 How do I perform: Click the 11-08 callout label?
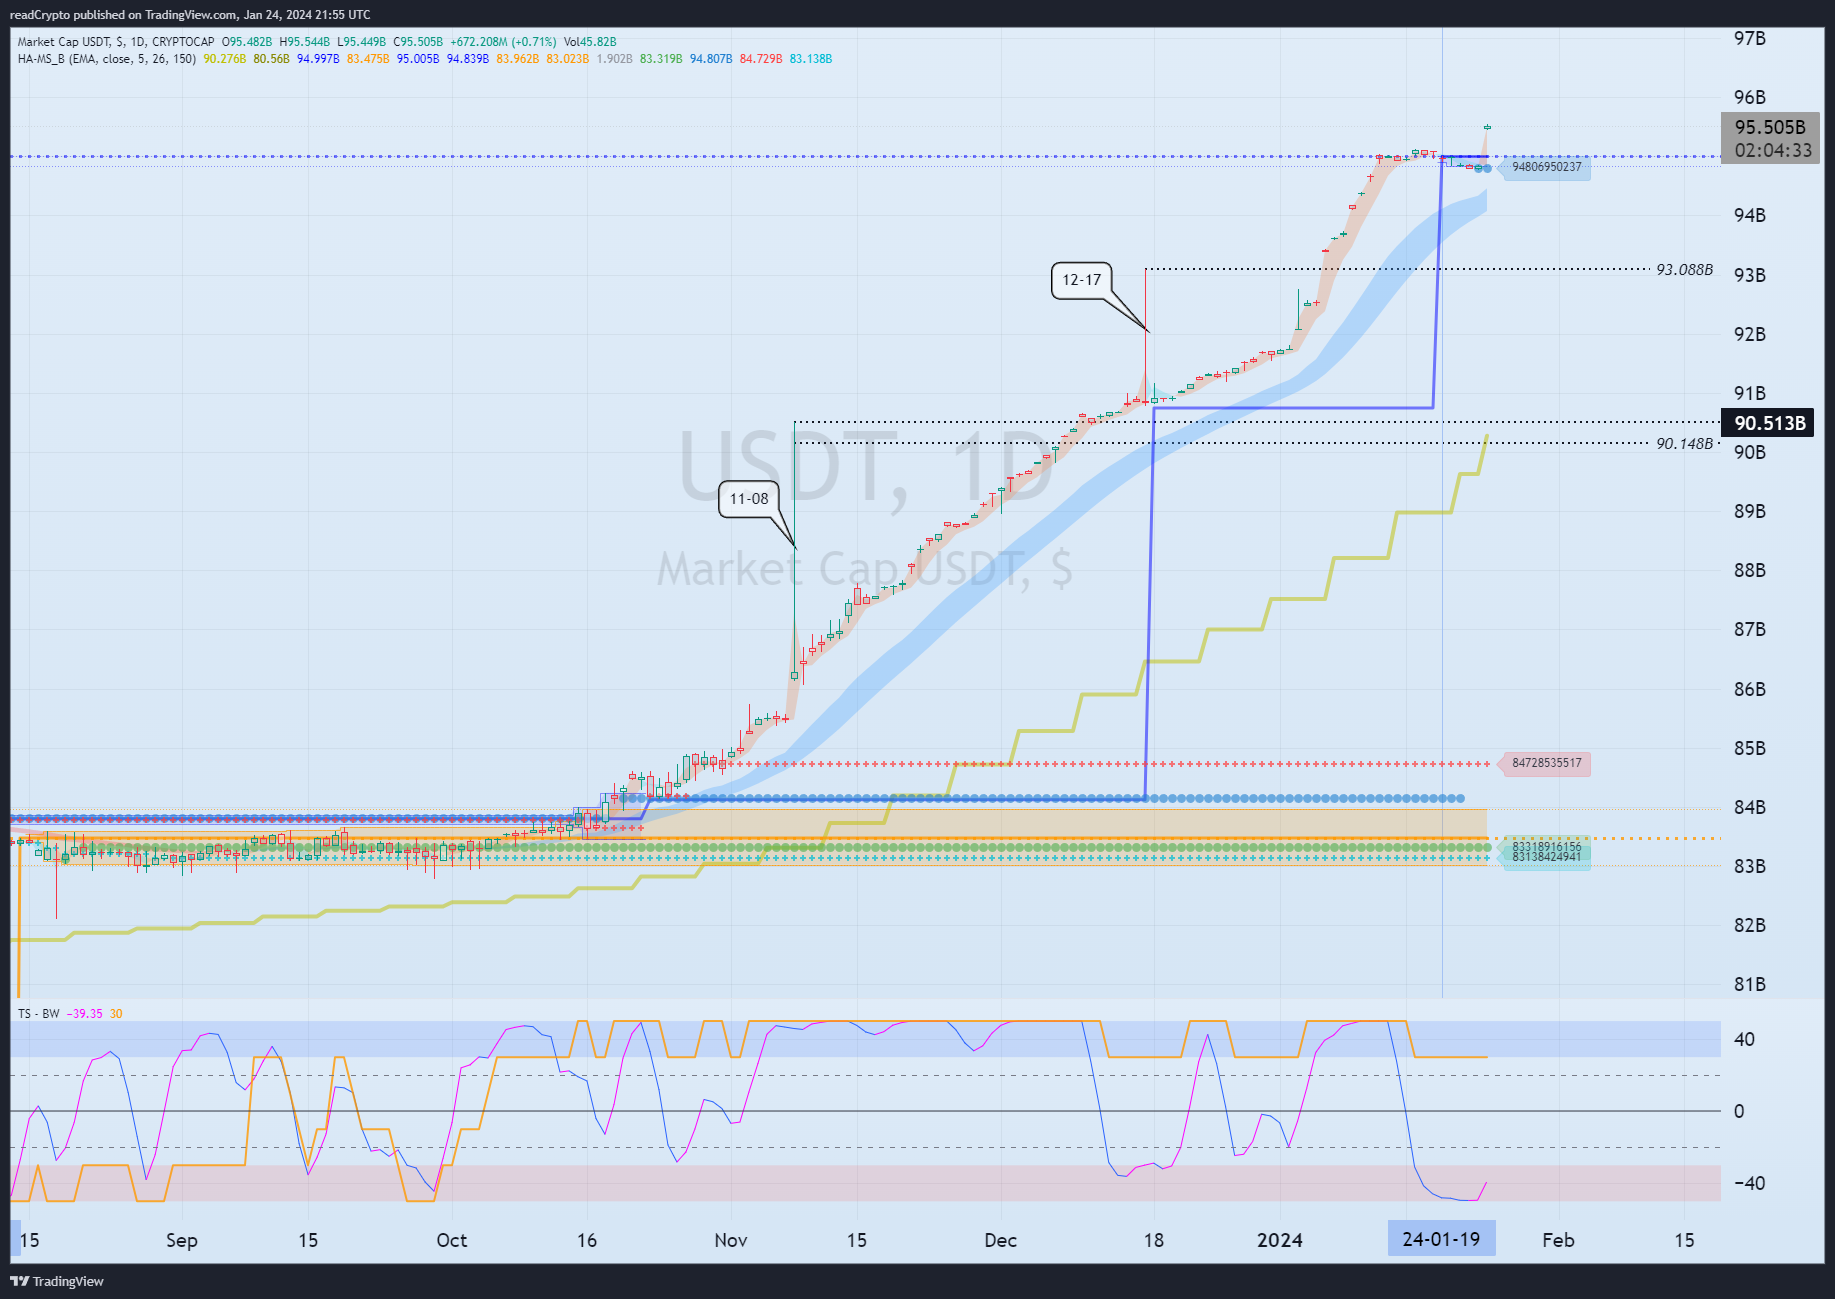point(749,499)
